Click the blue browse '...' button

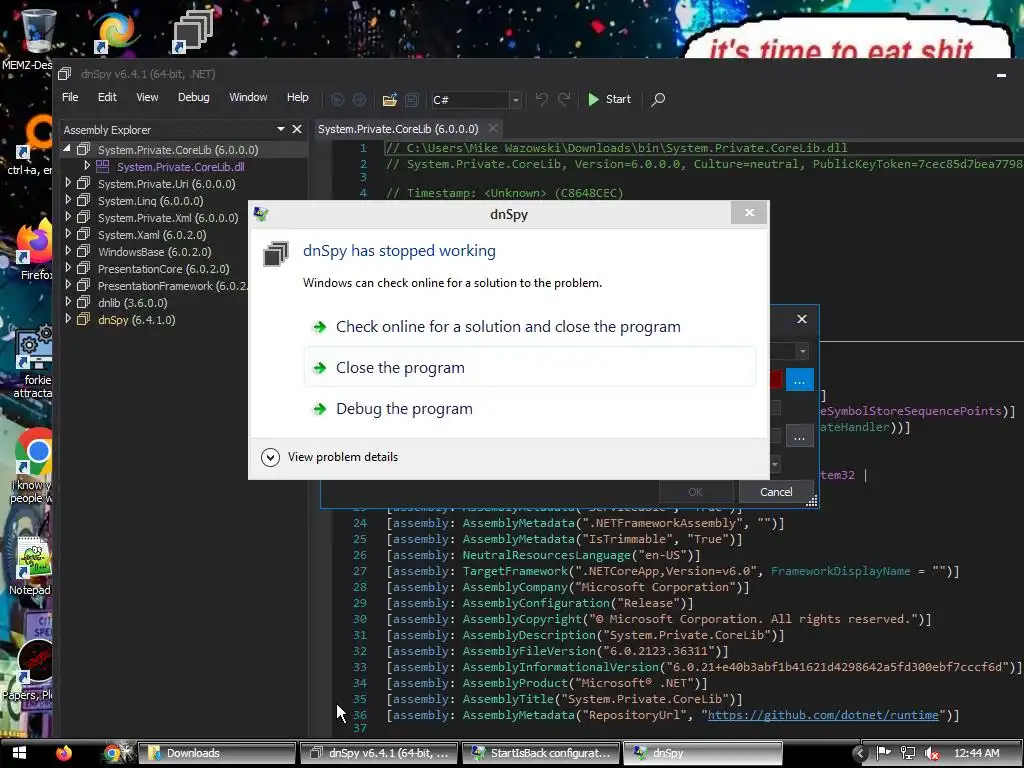[799, 380]
